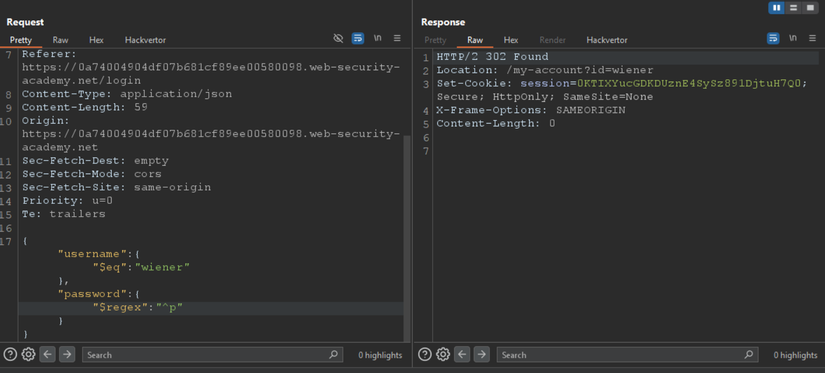Click Content-Type: application/json header

127,95
